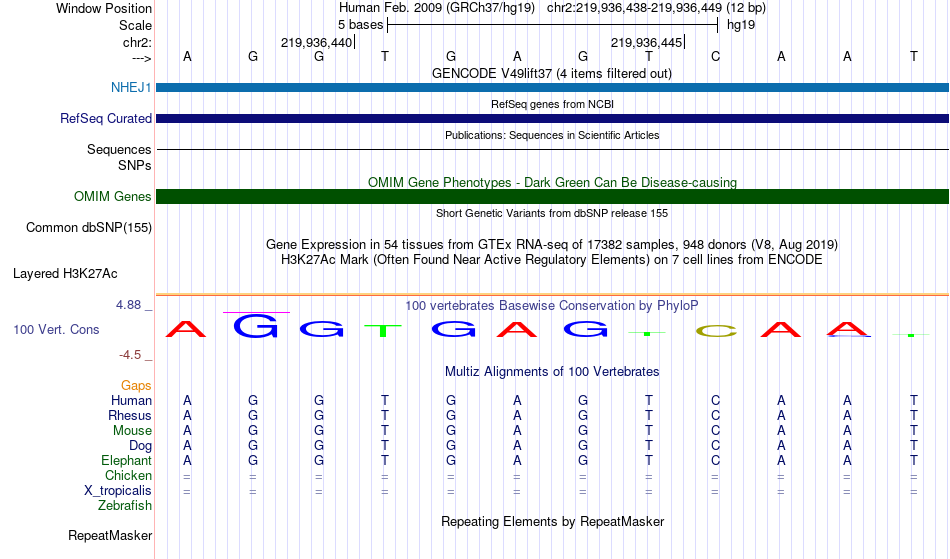This screenshot has width=950, height=559.
Task: Click Short Genetic Variants from dbSNP title
Action: [x=552, y=213]
